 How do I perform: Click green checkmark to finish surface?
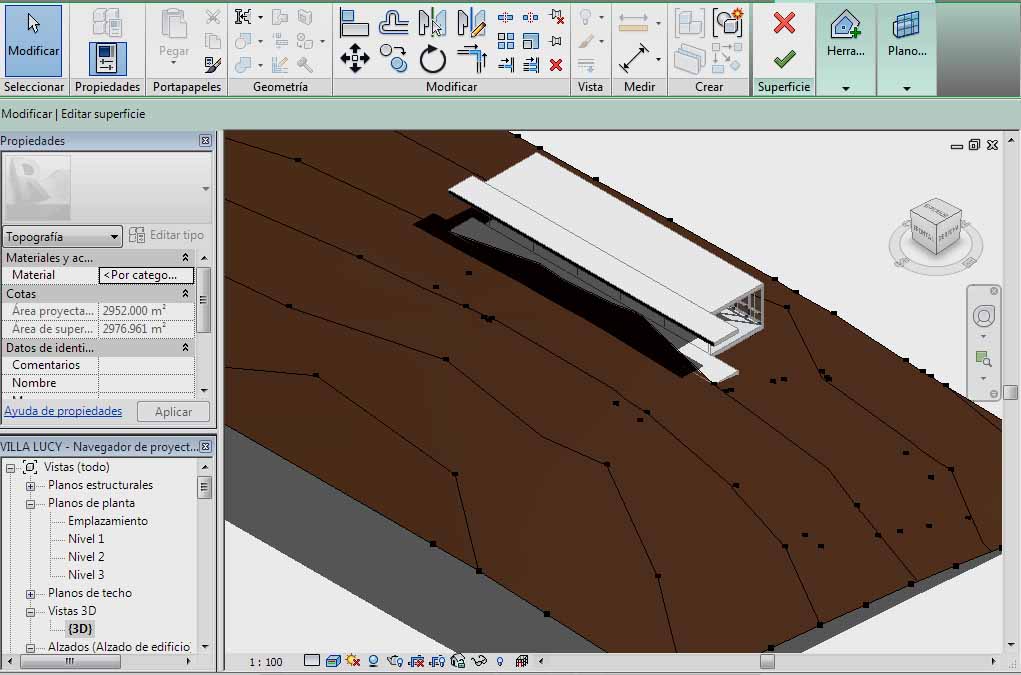(784, 60)
